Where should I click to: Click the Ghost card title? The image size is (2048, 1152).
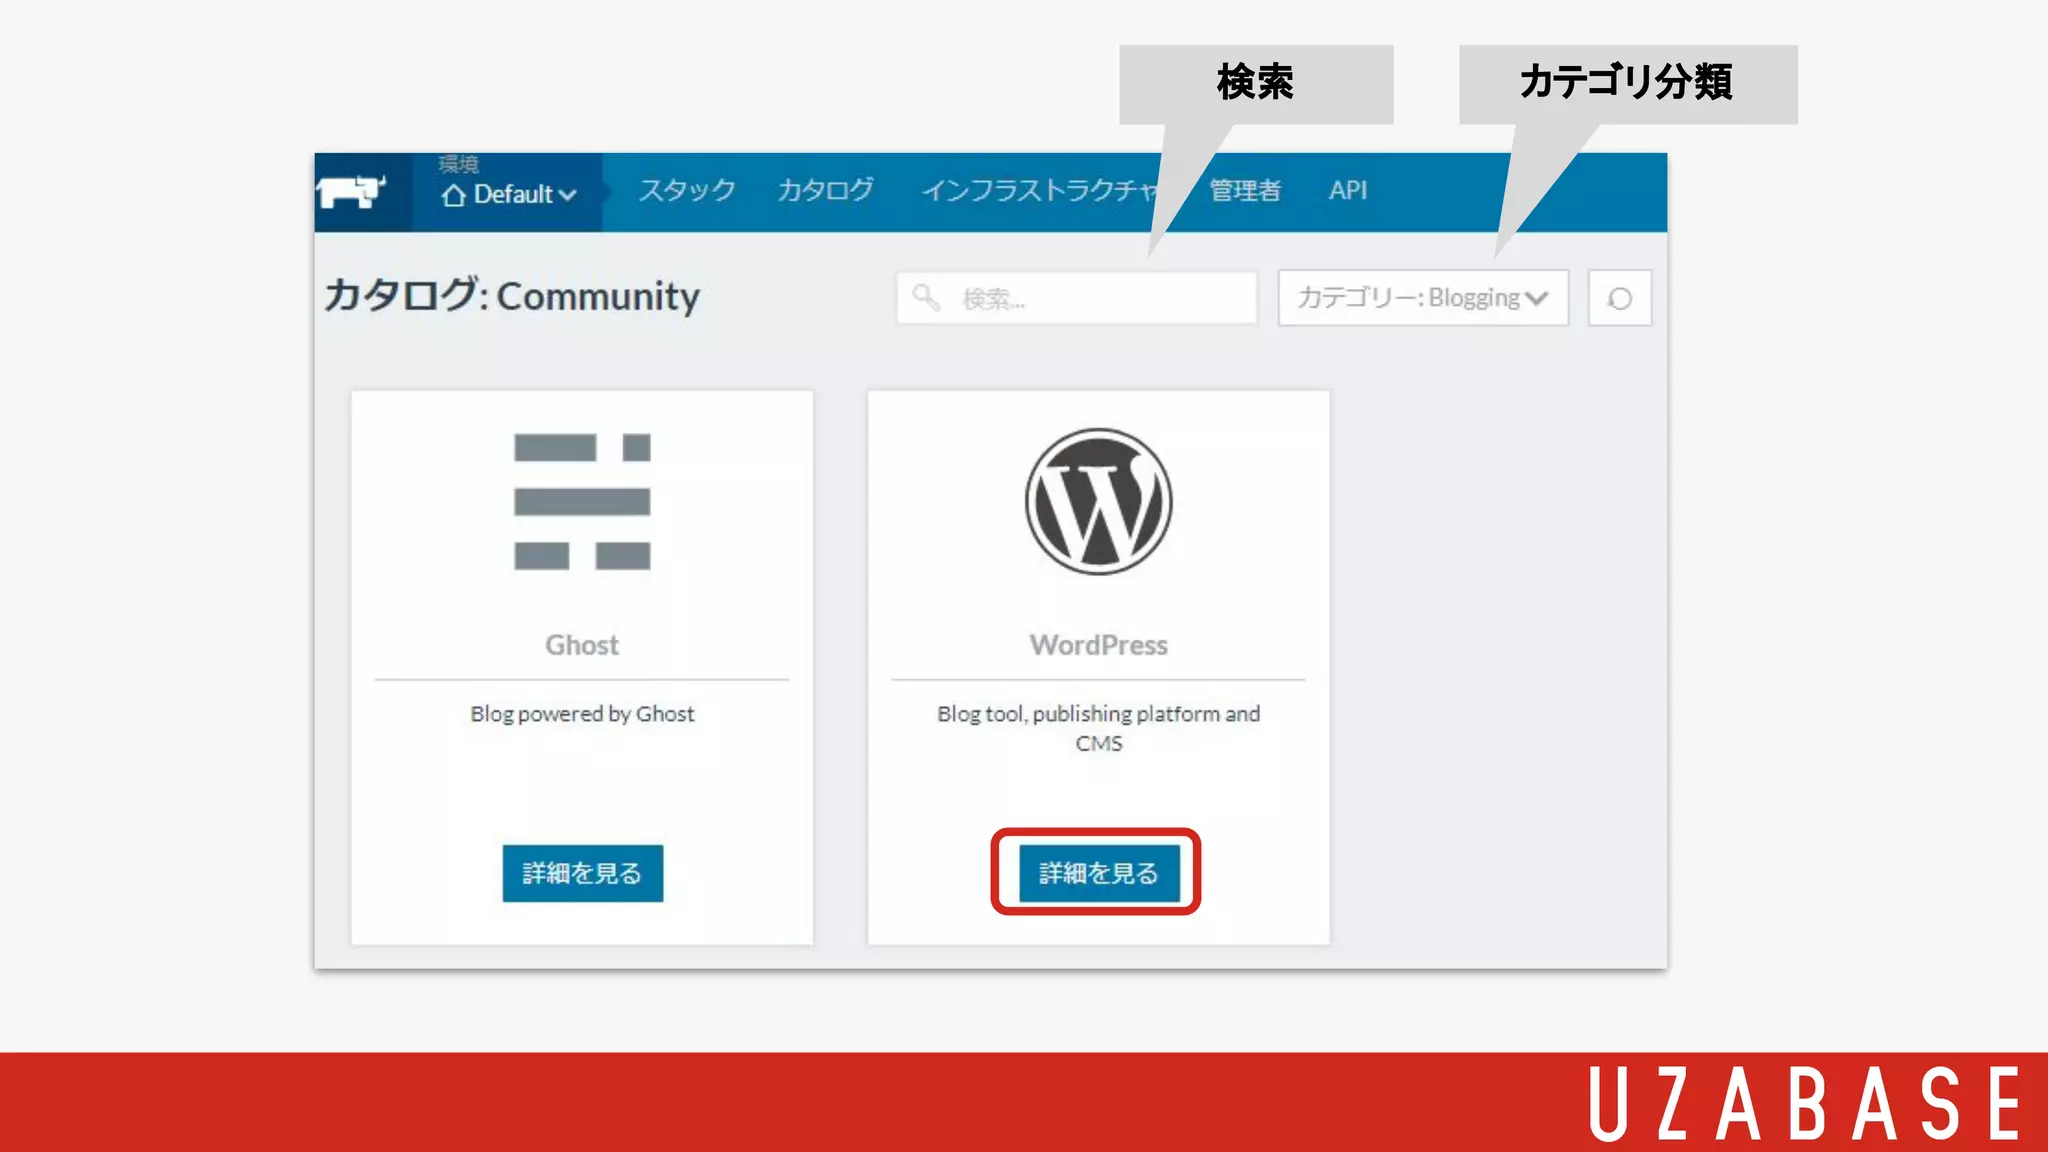click(582, 645)
